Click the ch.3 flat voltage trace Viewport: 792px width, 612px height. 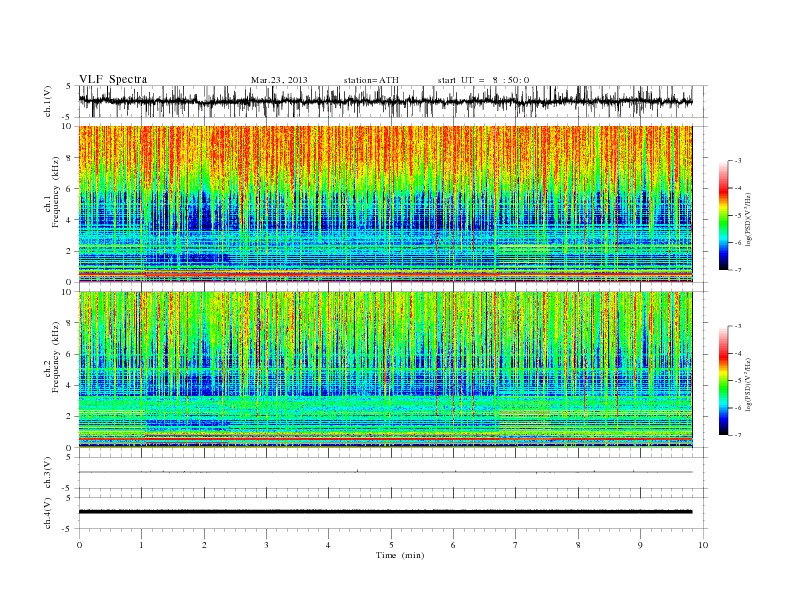385,472
